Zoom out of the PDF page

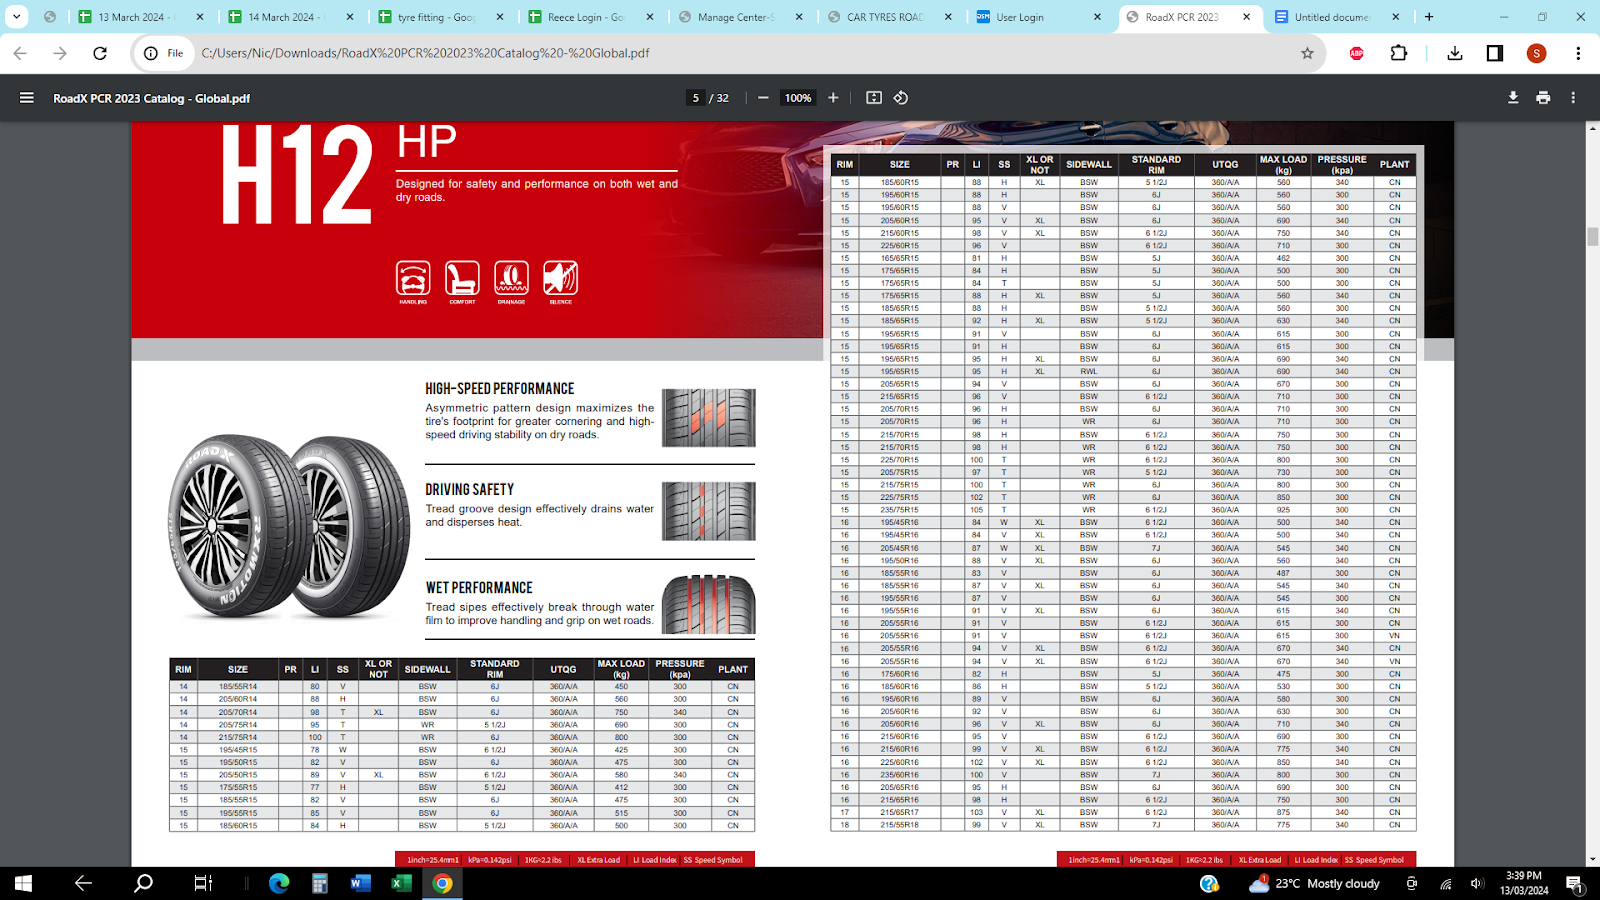[763, 98]
